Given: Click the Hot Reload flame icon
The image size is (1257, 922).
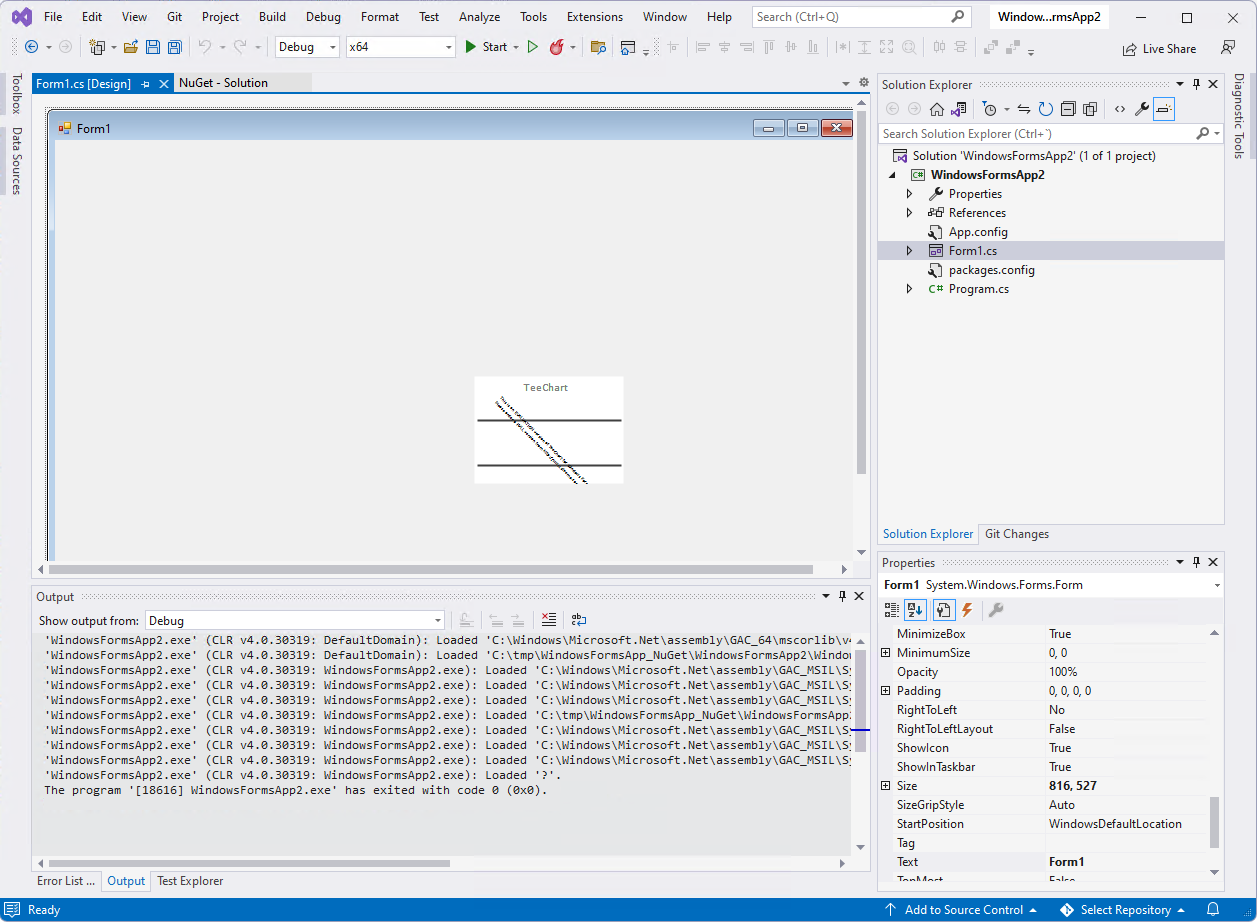Looking at the screenshot, I should (x=557, y=47).
